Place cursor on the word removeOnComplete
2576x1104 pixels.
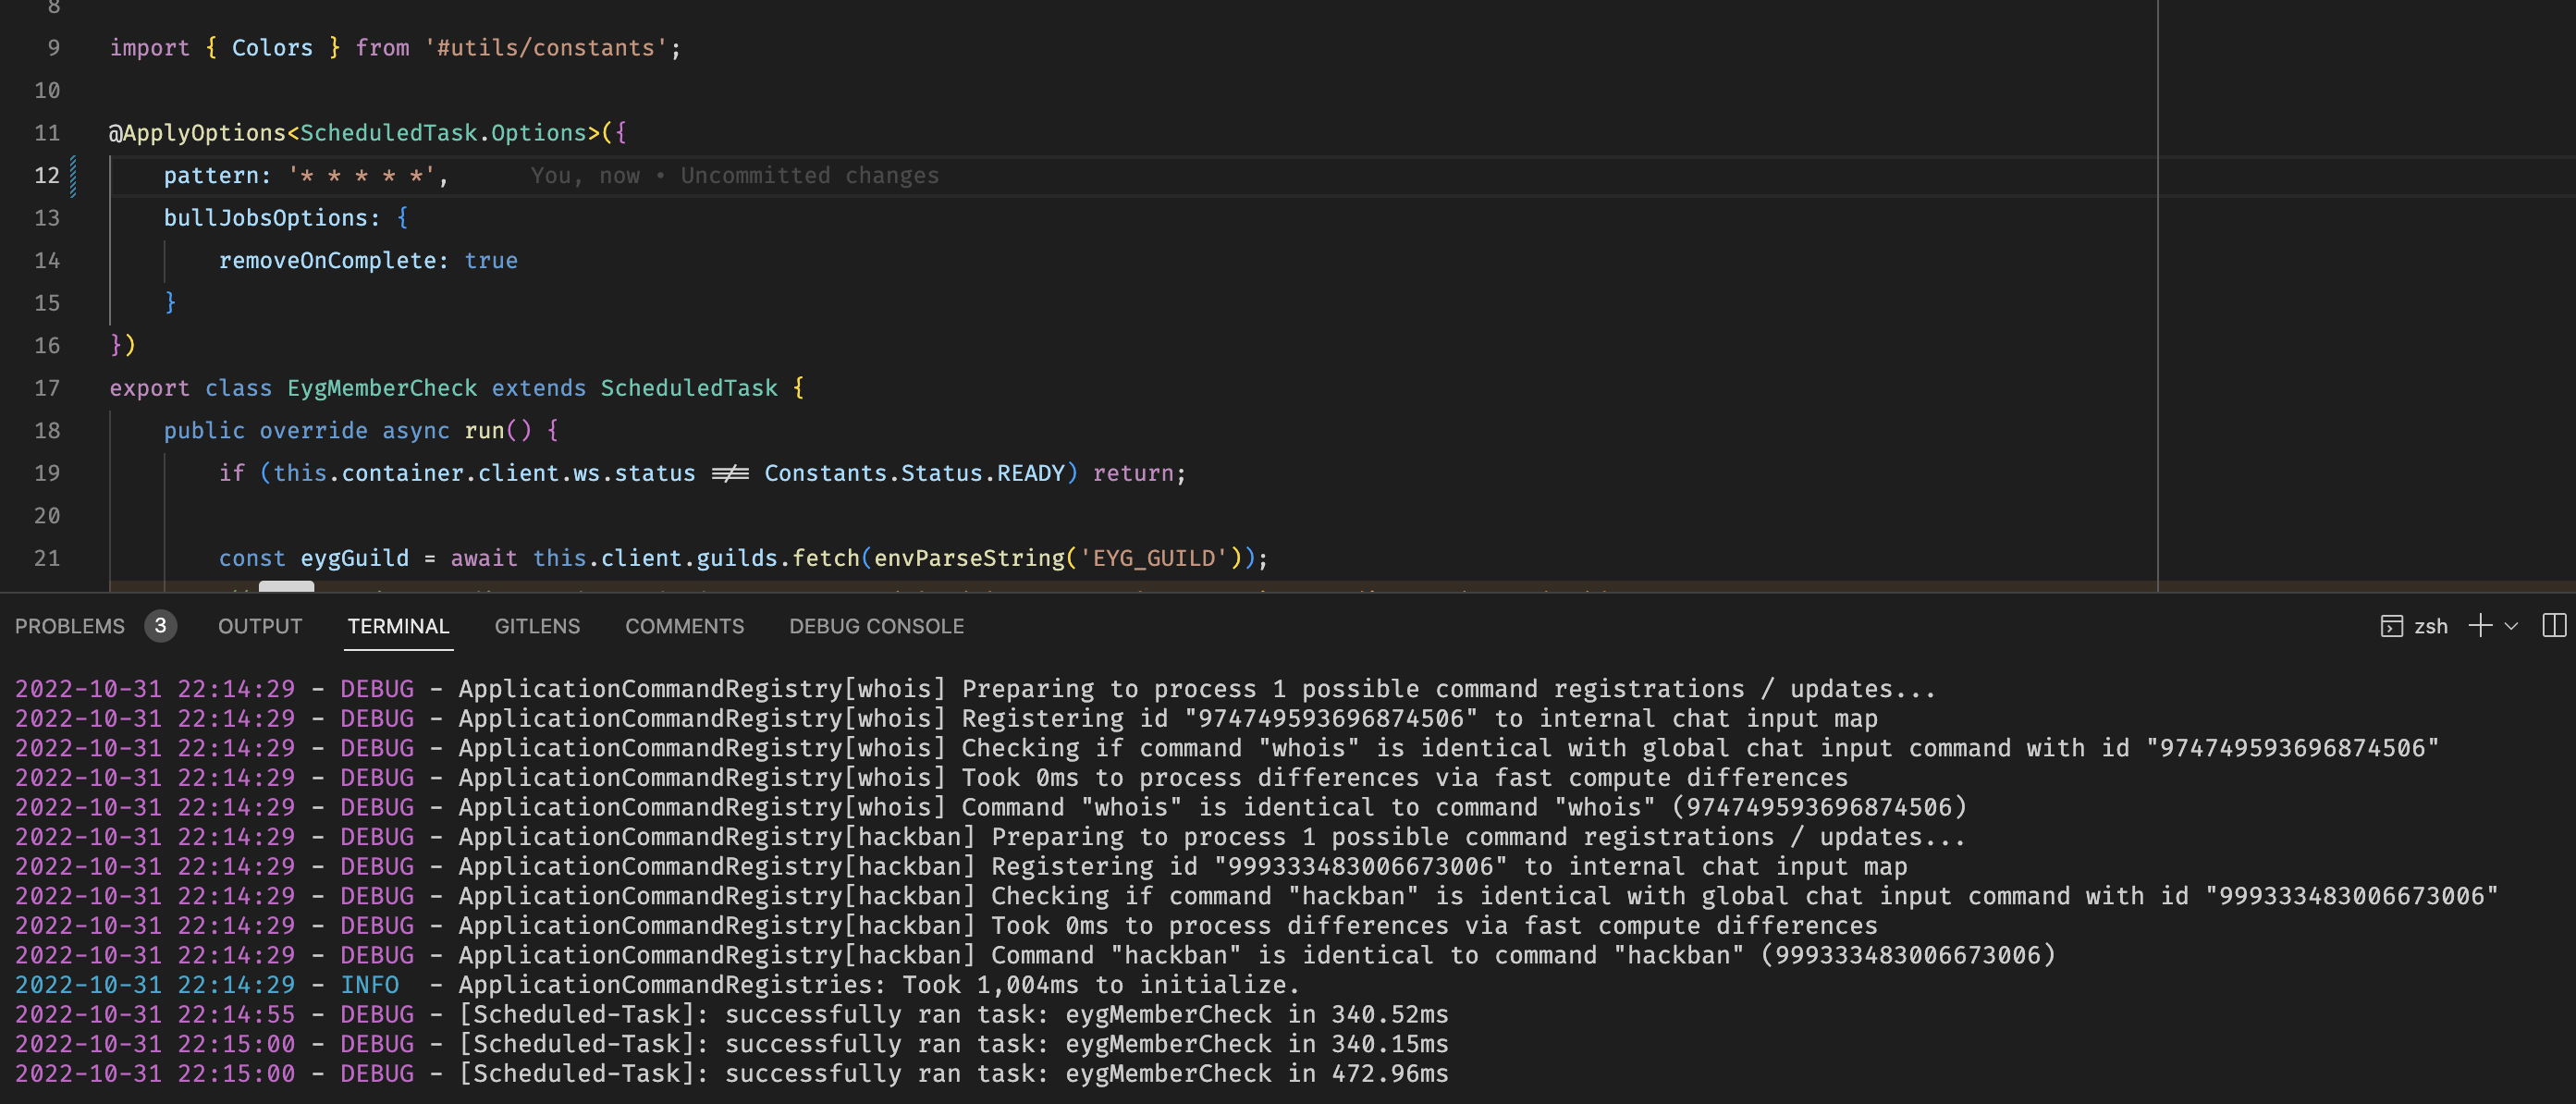point(330,260)
